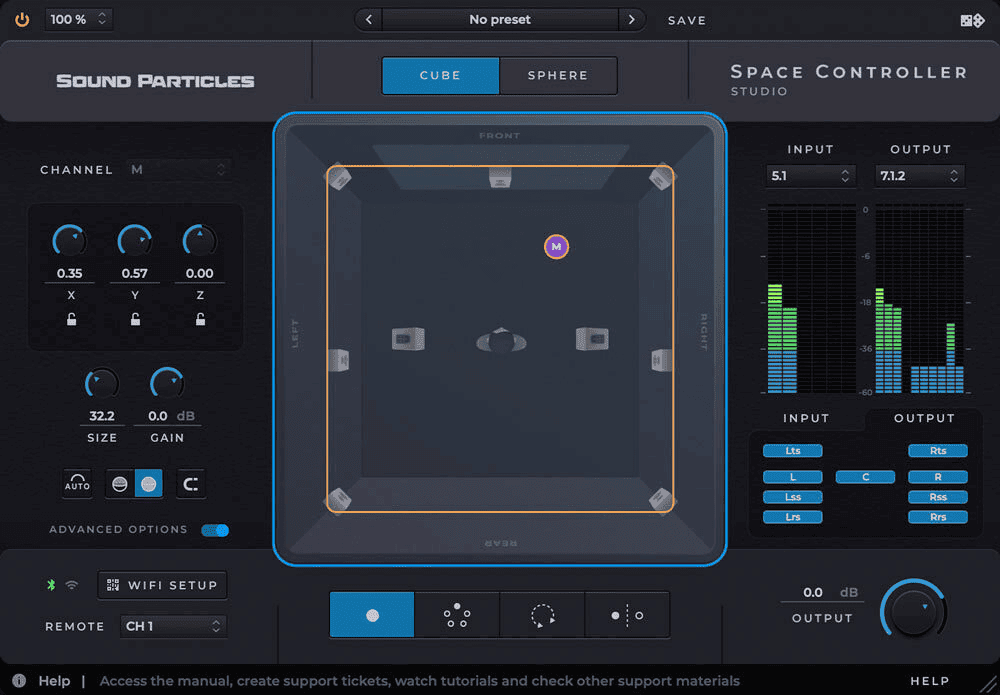Open the Output format 7.1.2 dropdown
The width and height of the screenshot is (1000, 695).
tap(919, 175)
